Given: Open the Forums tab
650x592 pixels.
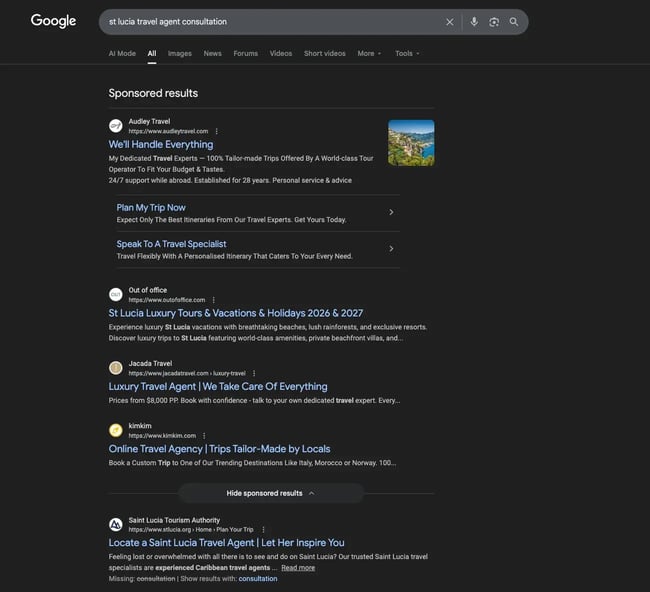Looking at the screenshot, I should tap(245, 53).
